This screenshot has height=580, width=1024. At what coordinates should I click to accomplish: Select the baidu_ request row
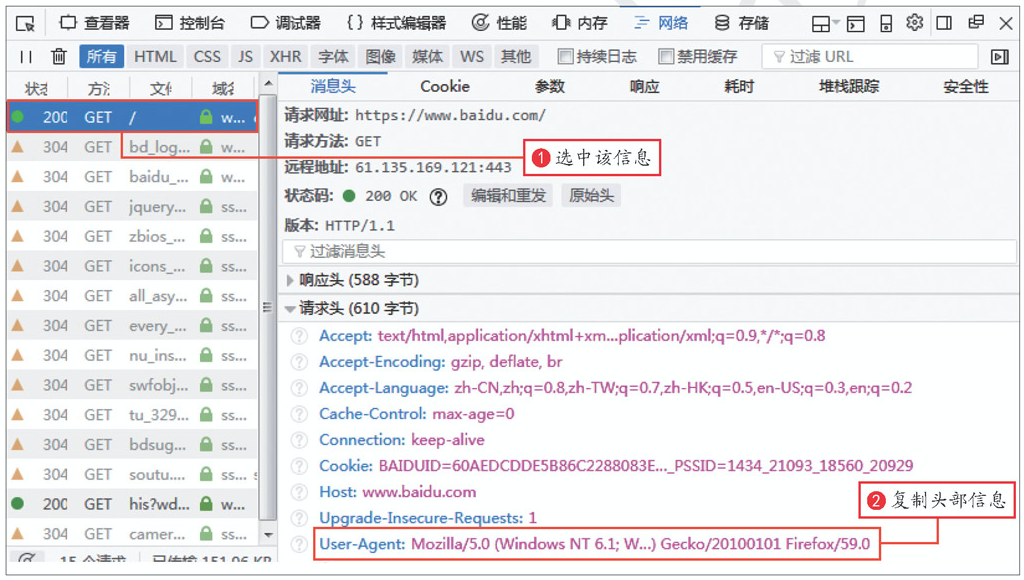click(133, 177)
